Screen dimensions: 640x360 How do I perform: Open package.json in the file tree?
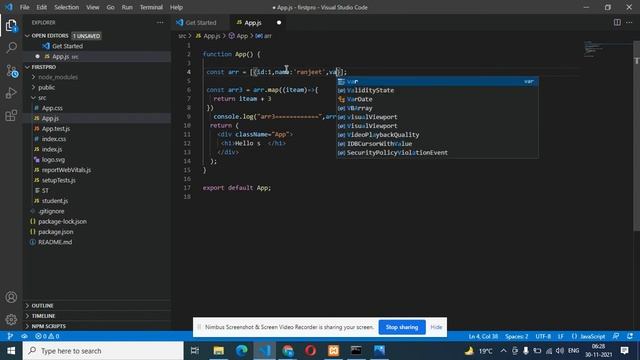(56, 232)
